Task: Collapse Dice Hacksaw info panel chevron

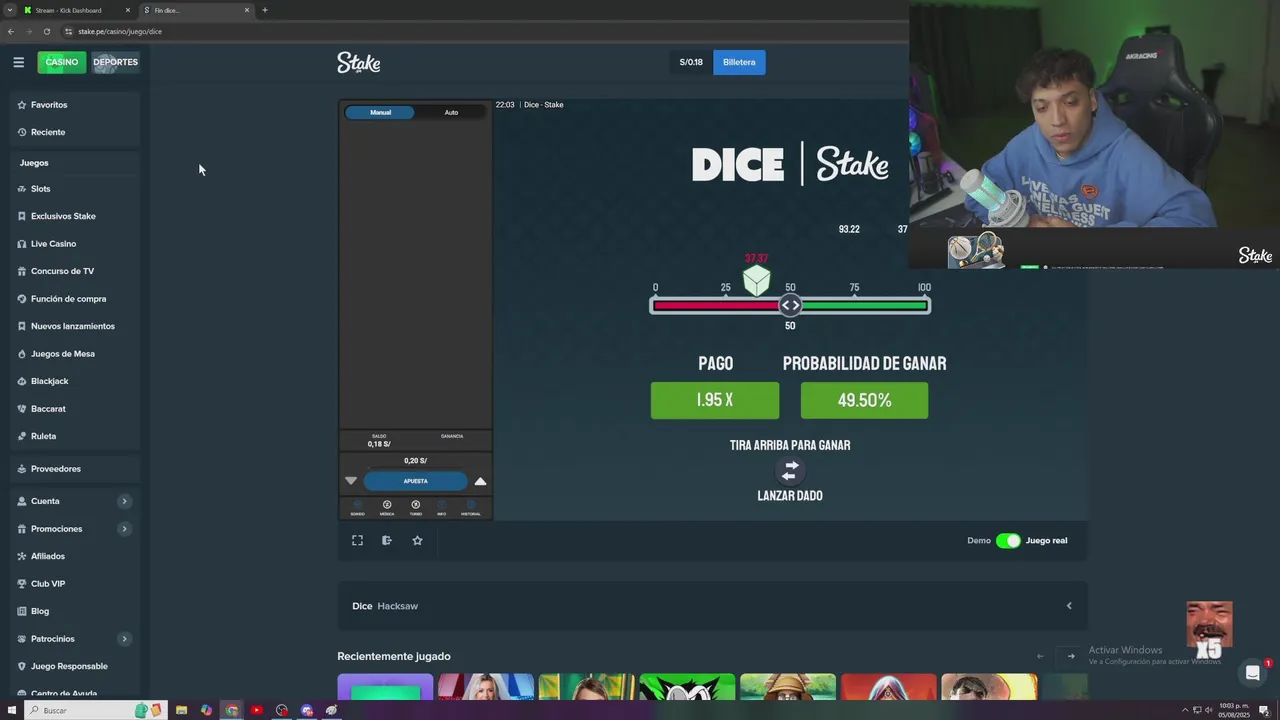Action: coord(1069,606)
